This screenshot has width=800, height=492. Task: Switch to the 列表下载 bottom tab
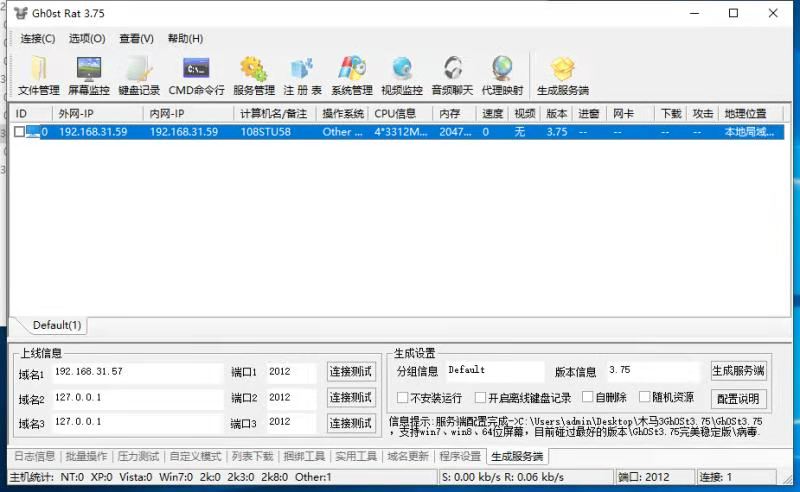[253, 456]
